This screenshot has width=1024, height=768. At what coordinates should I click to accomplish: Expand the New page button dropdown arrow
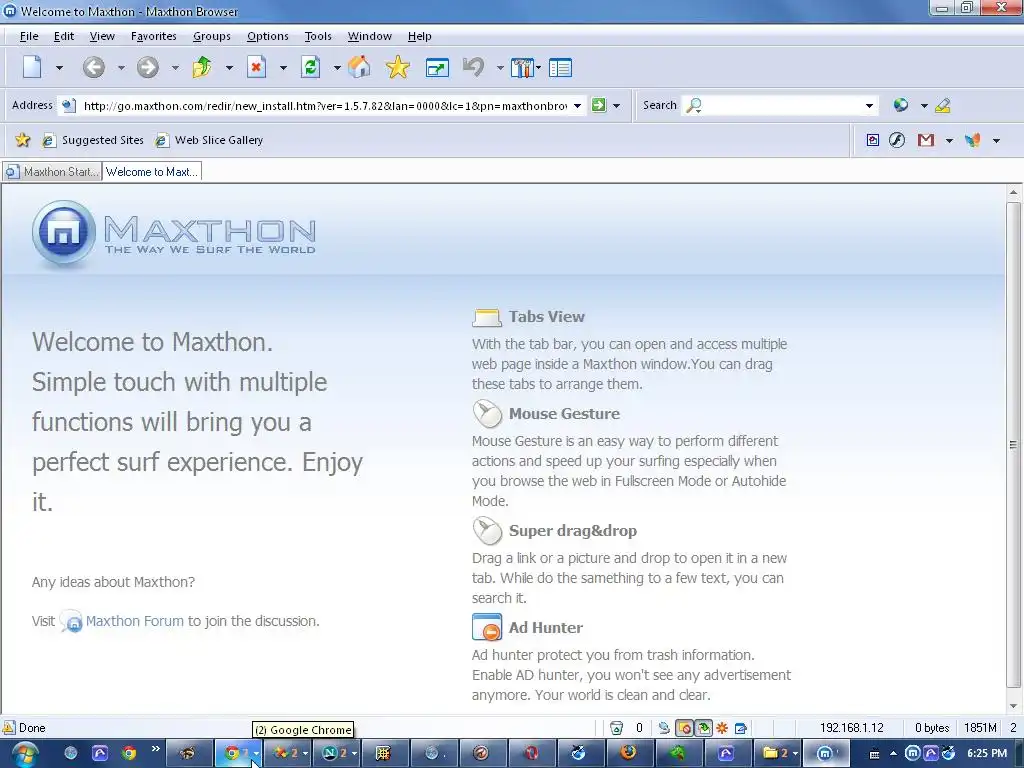click(x=59, y=68)
